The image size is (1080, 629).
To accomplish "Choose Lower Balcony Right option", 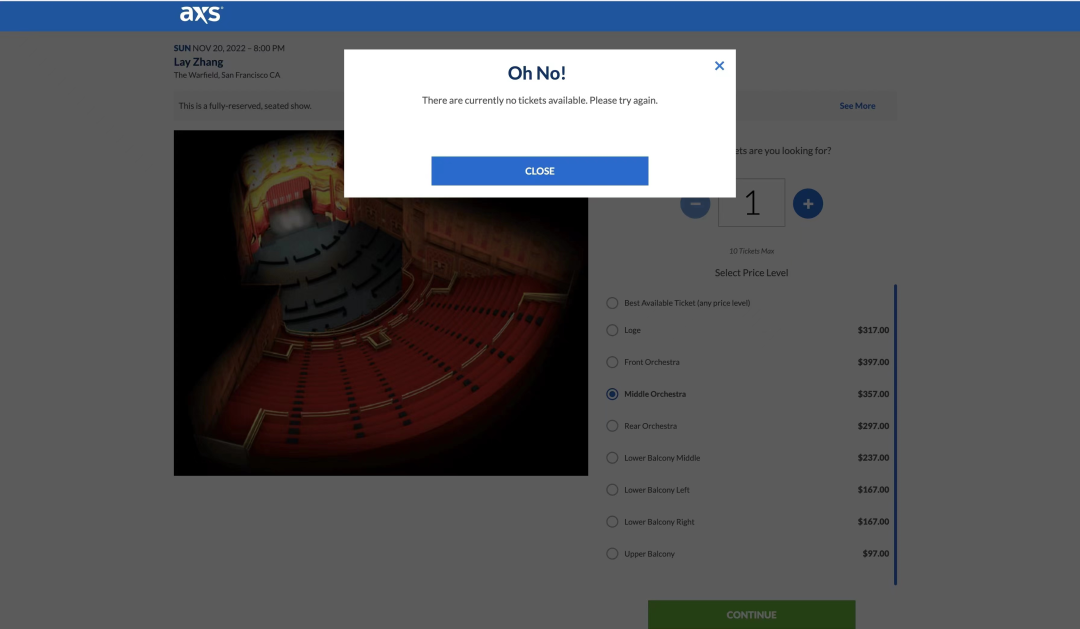I will [x=612, y=522].
